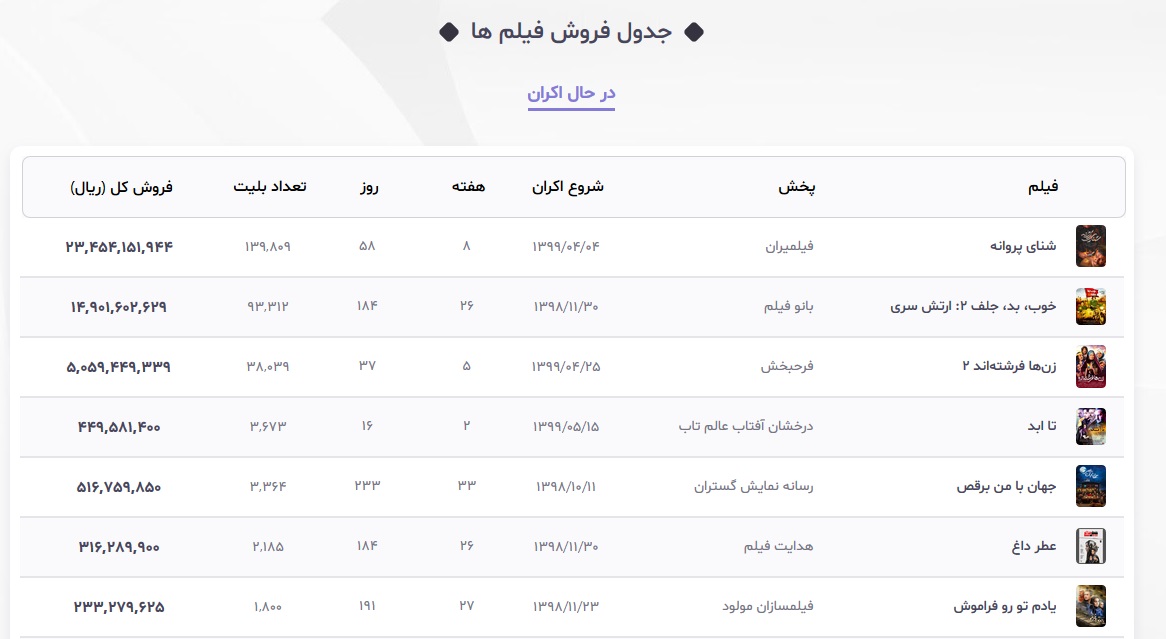The height and width of the screenshot is (639, 1166).
Task: Click the release date ۱۳۹۸/۱۰/۱۱
Action: [566, 487]
